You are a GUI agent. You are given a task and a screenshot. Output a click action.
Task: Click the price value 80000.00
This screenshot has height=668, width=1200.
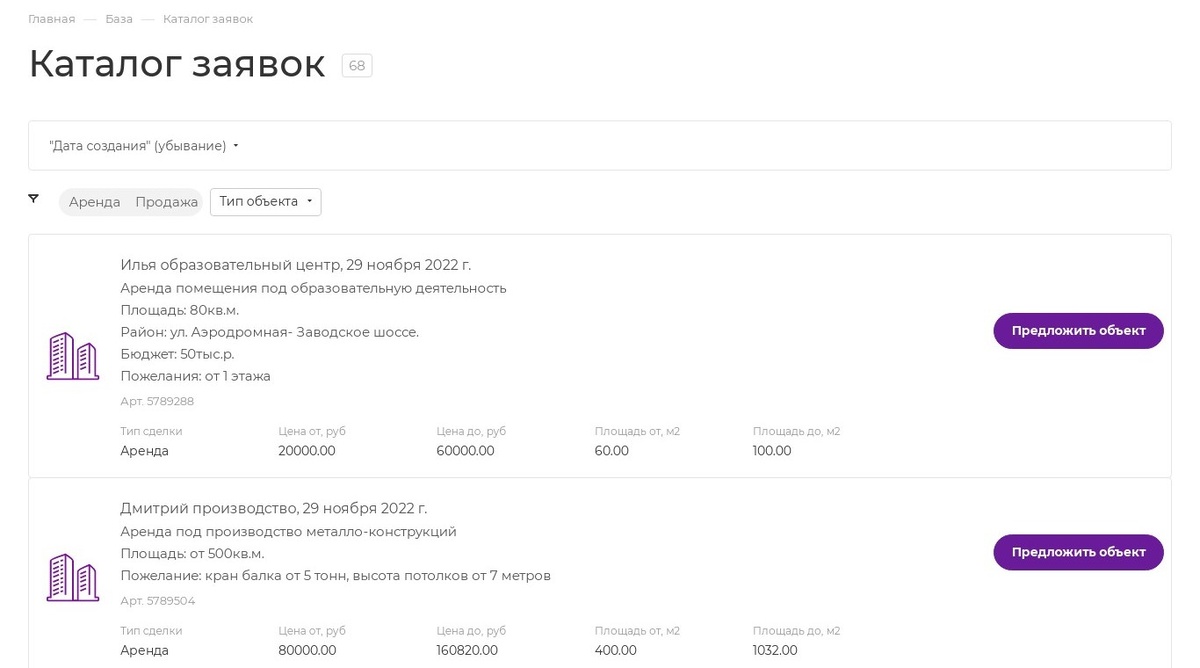point(307,651)
